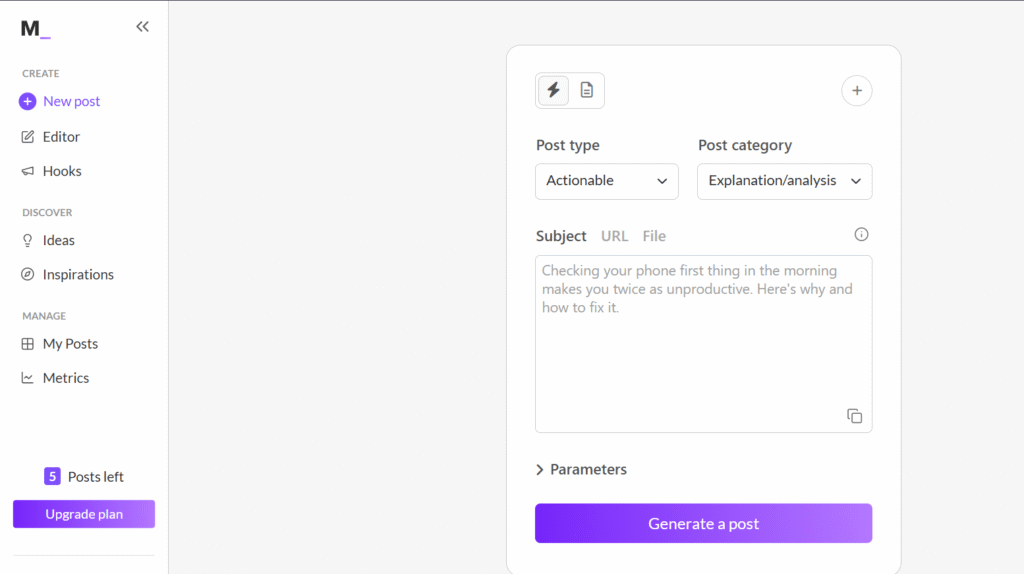The height and width of the screenshot is (574, 1024).
Task: Click the M_ logo
Action: click(x=35, y=28)
